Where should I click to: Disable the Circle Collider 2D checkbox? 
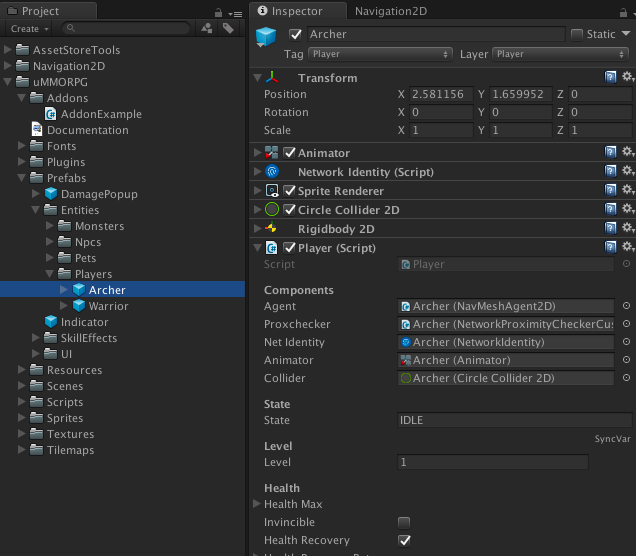pyautogui.click(x=289, y=210)
